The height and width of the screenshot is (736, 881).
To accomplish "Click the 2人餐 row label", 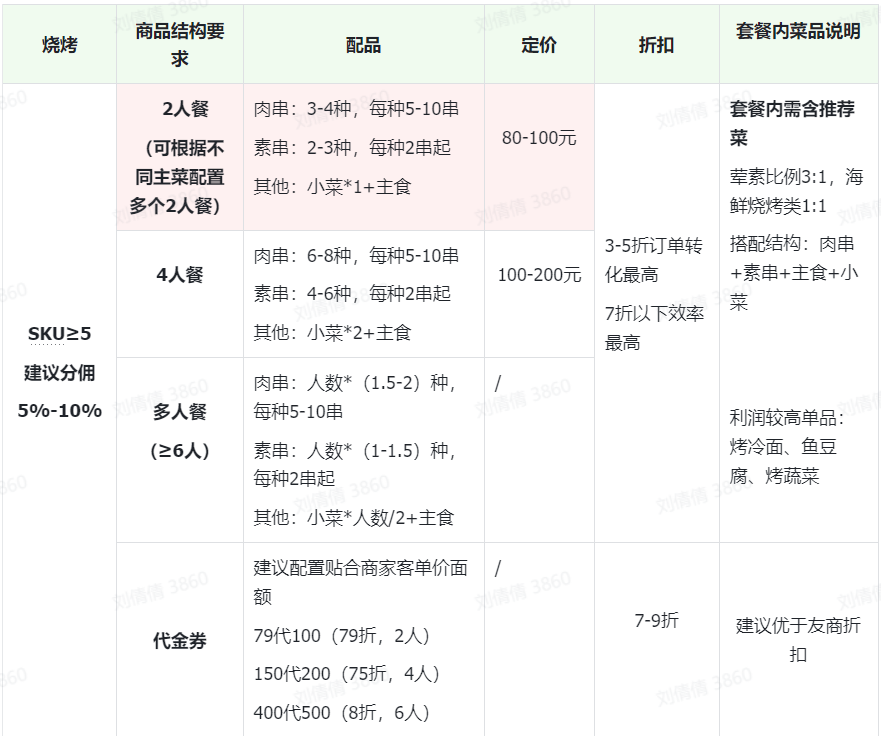I will click(180, 109).
